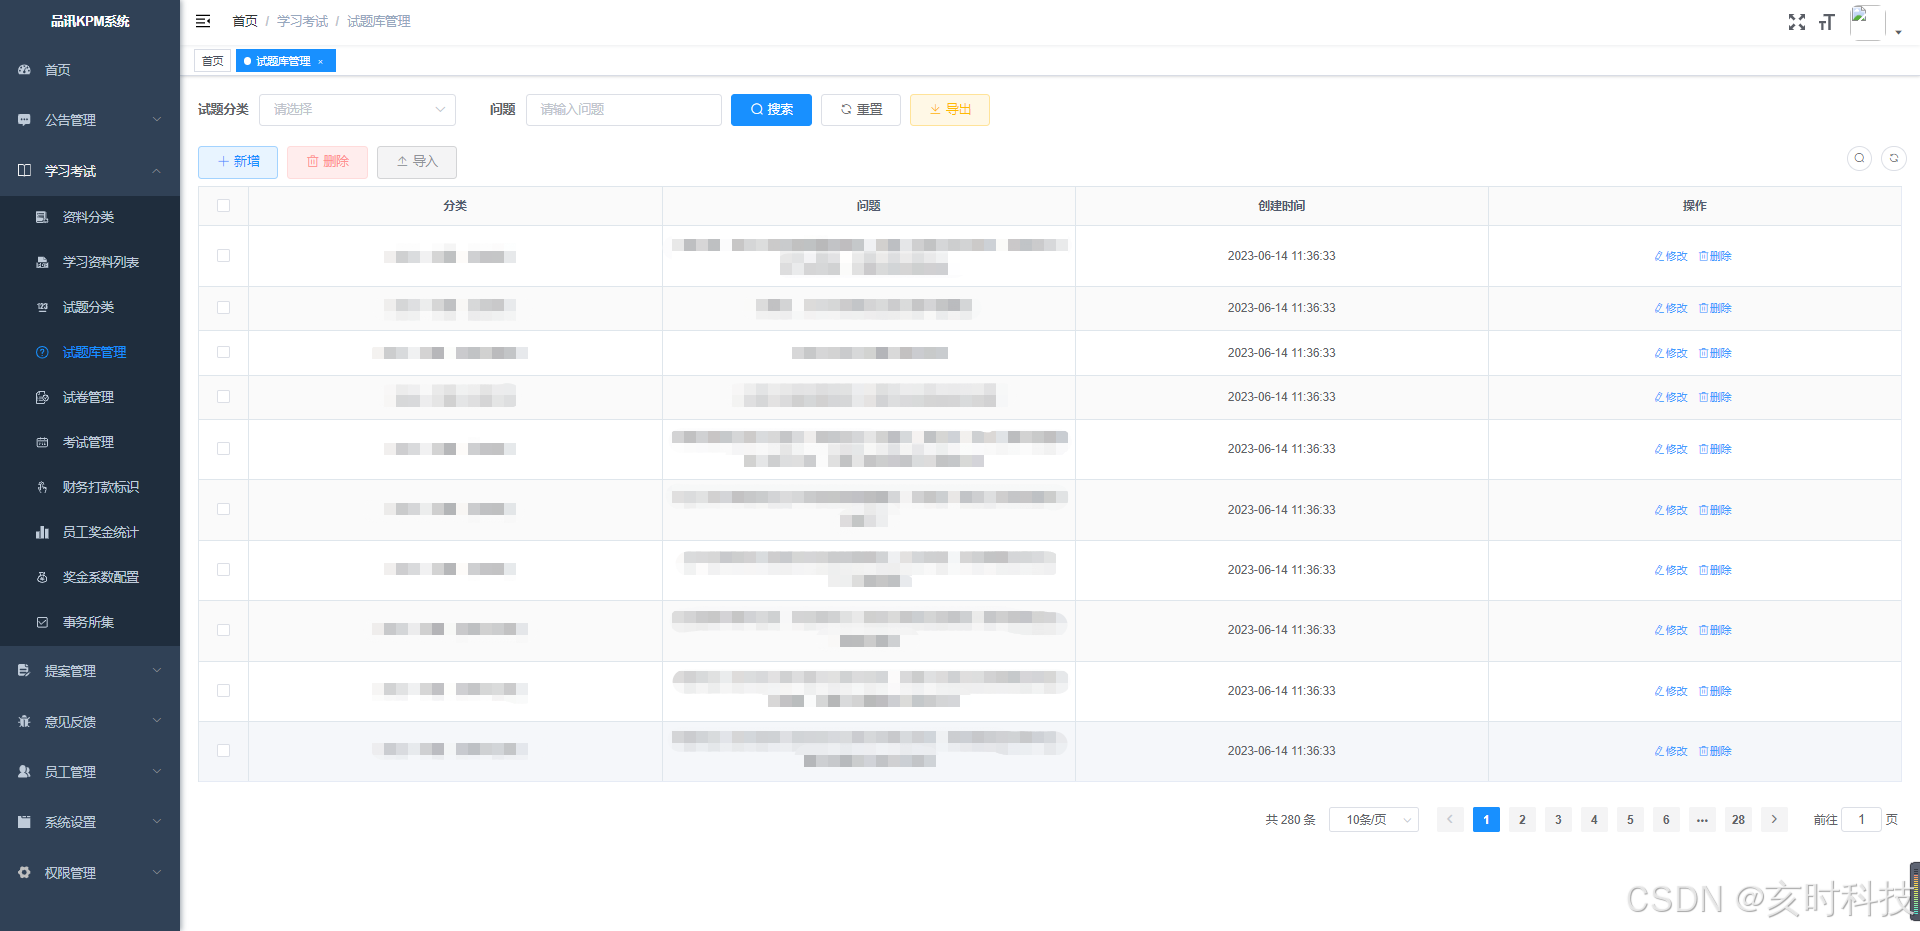
Task: Tick the checkbox of the fourth table row
Action: 223,397
